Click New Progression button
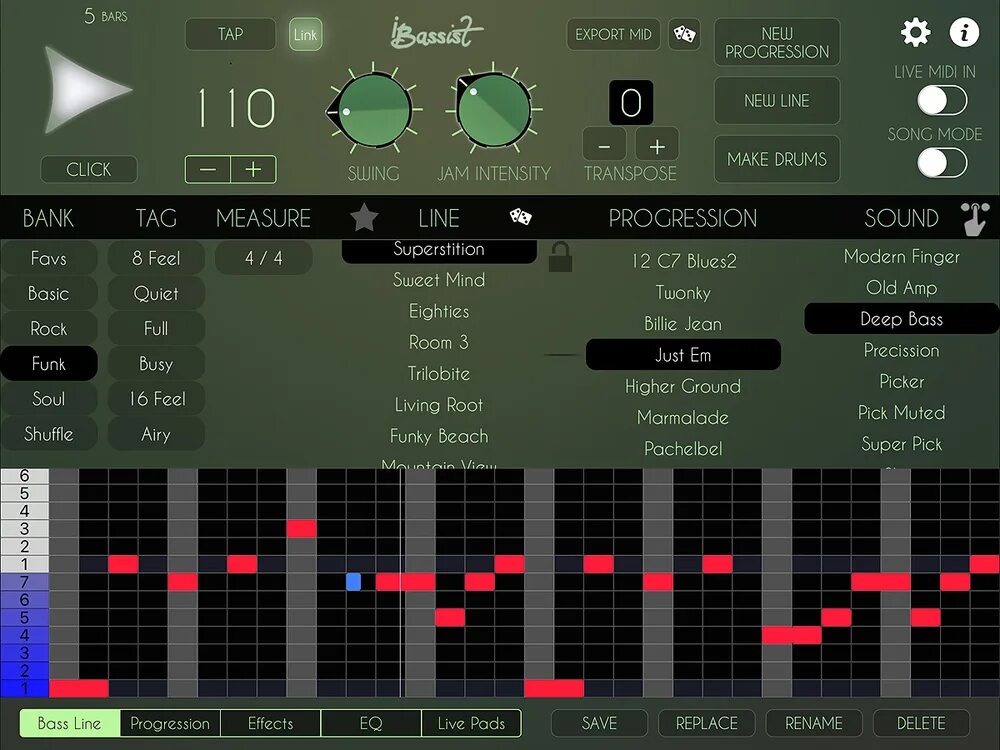The image size is (1000, 750). [777, 42]
